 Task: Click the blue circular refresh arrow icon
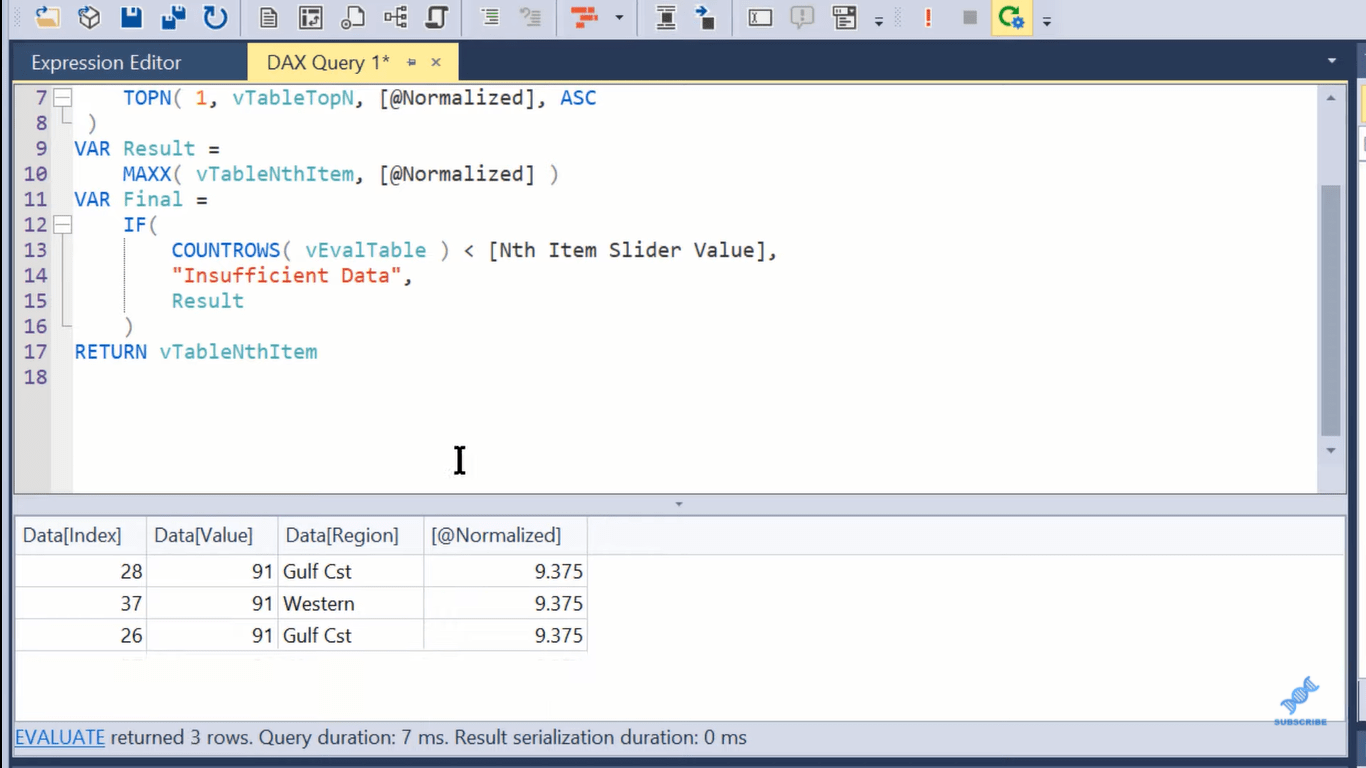(215, 17)
